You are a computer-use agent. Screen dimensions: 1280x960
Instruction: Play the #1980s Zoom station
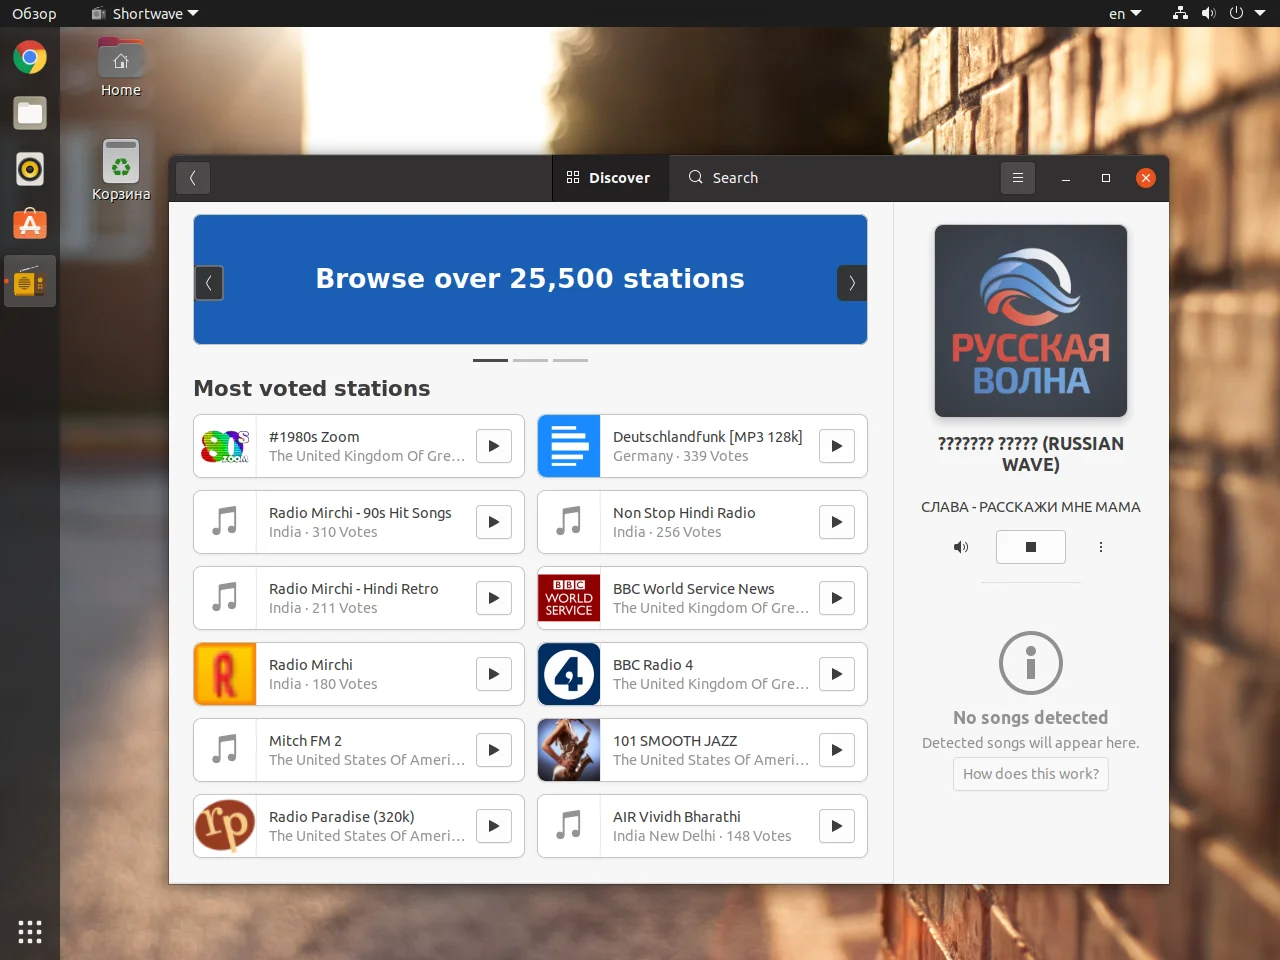click(x=494, y=446)
